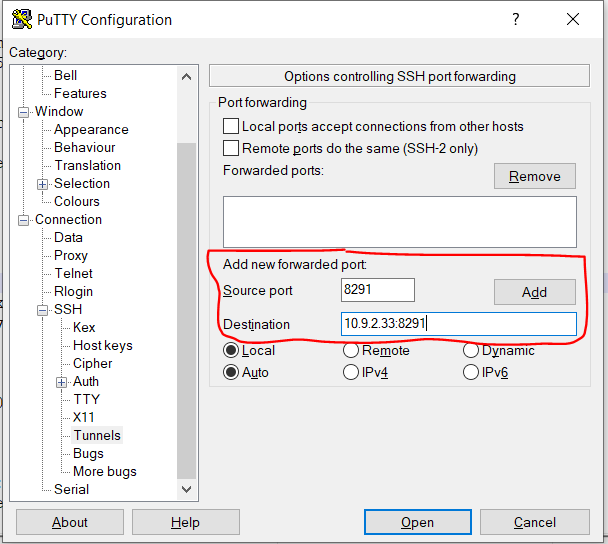Open the Cipher settings
The height and width of the screenshot is (544, 608).
tap(92, 363)
